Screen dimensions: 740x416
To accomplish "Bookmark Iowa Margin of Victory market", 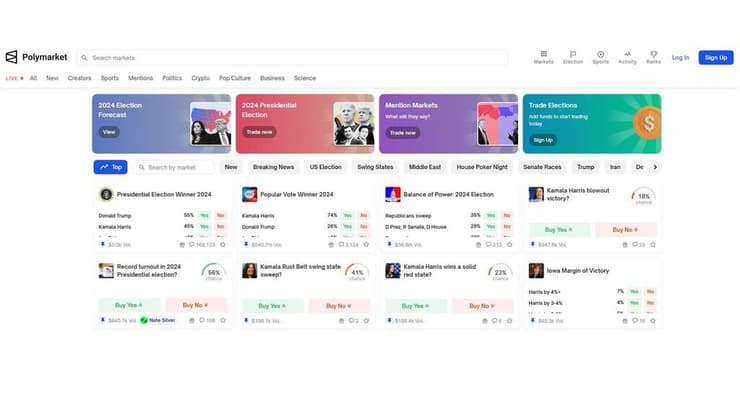I will tap(653, 321).
